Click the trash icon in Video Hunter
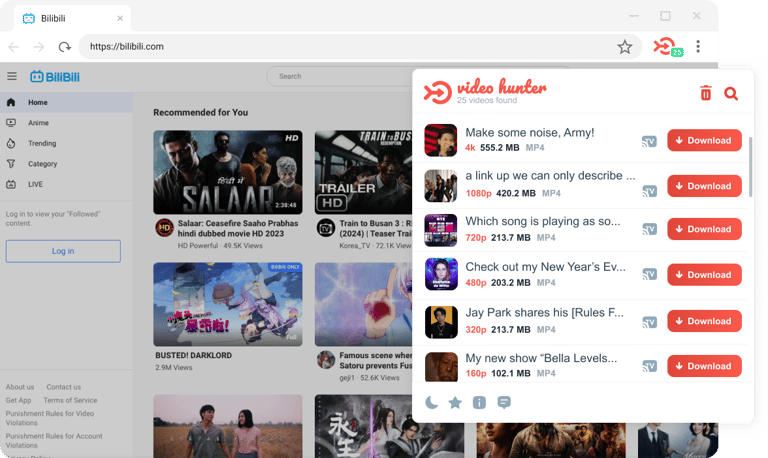This screenshot has width=768, height=458. coord(705,93)
